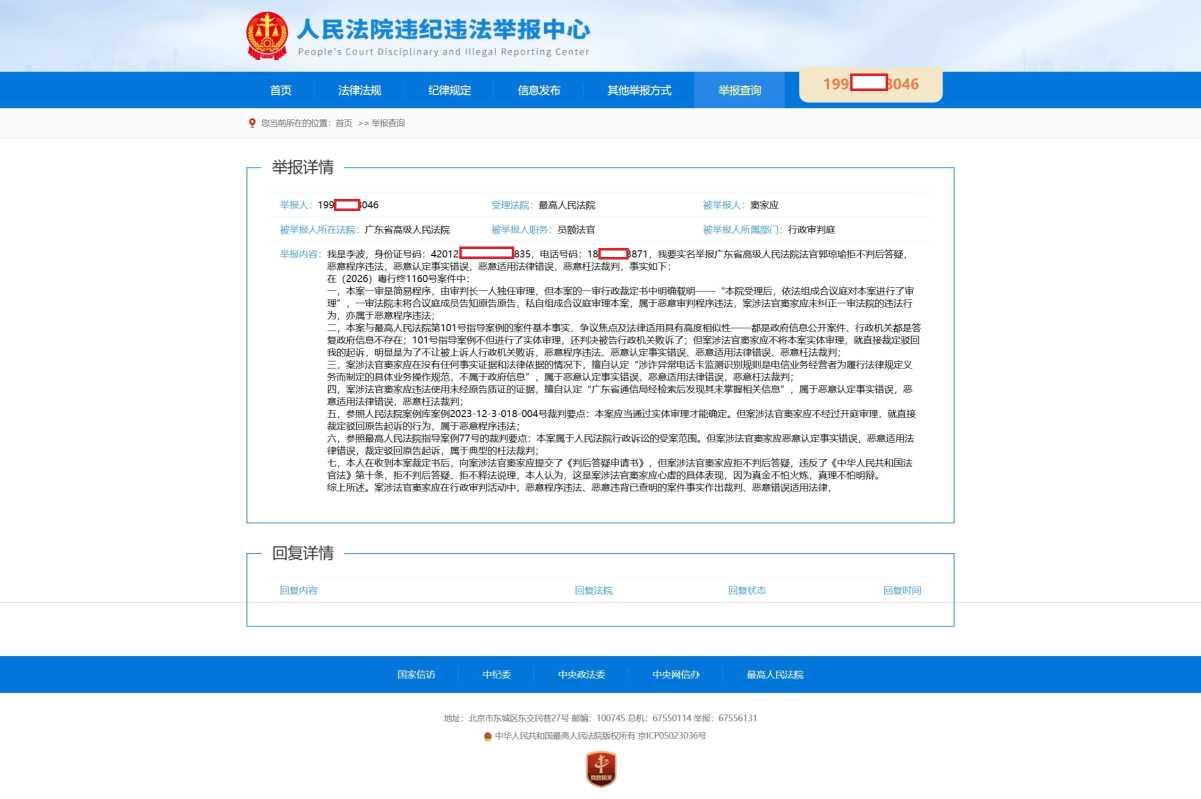
Task: Click the 回复法院 column header
Action: [x=594, y=591]
